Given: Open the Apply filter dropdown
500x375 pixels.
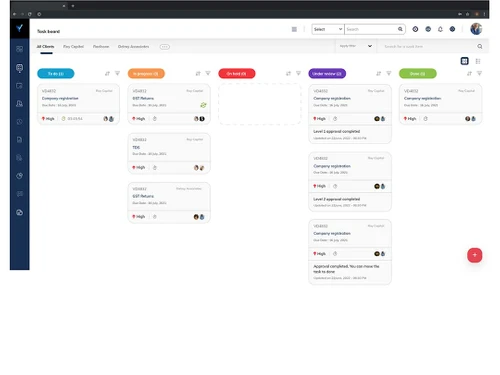Looking at the screenshot, I should coord(355,46).
